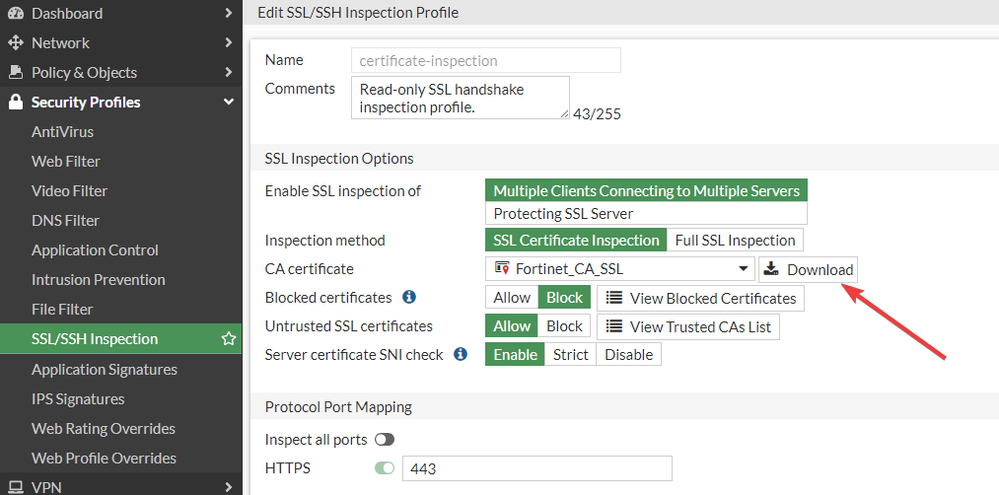Click the info icon beside Blocked certificates

[409, 297]
